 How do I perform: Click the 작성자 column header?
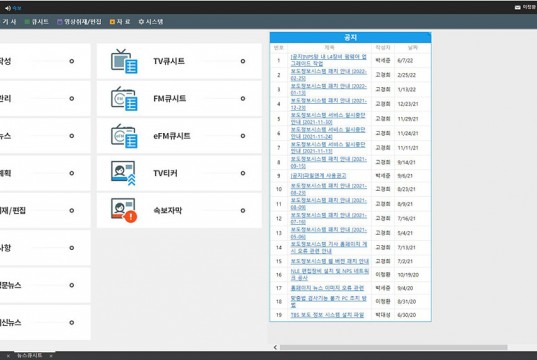point(383,48)
